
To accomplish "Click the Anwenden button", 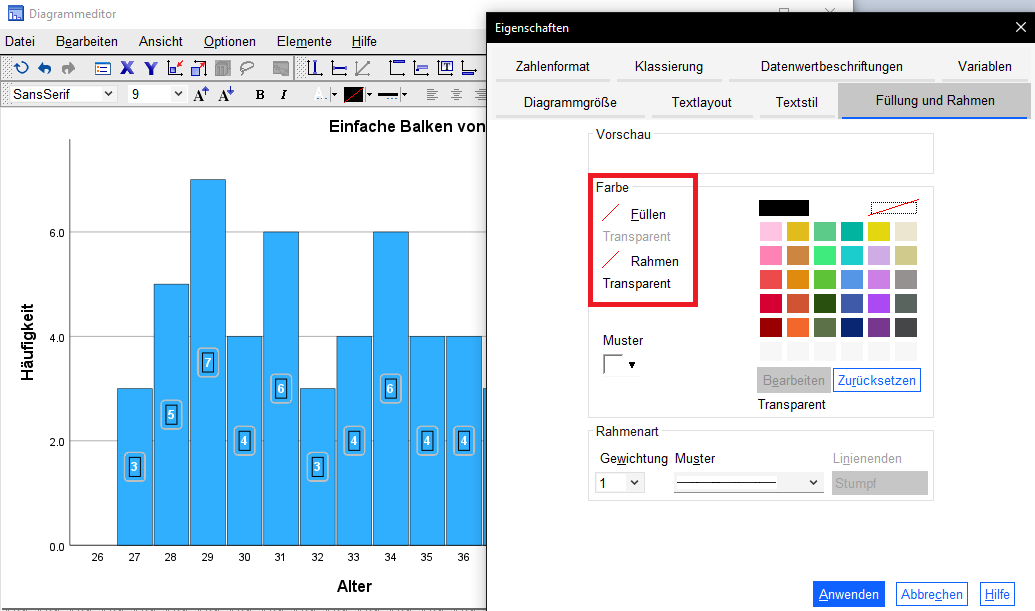I will pos(848,593).
